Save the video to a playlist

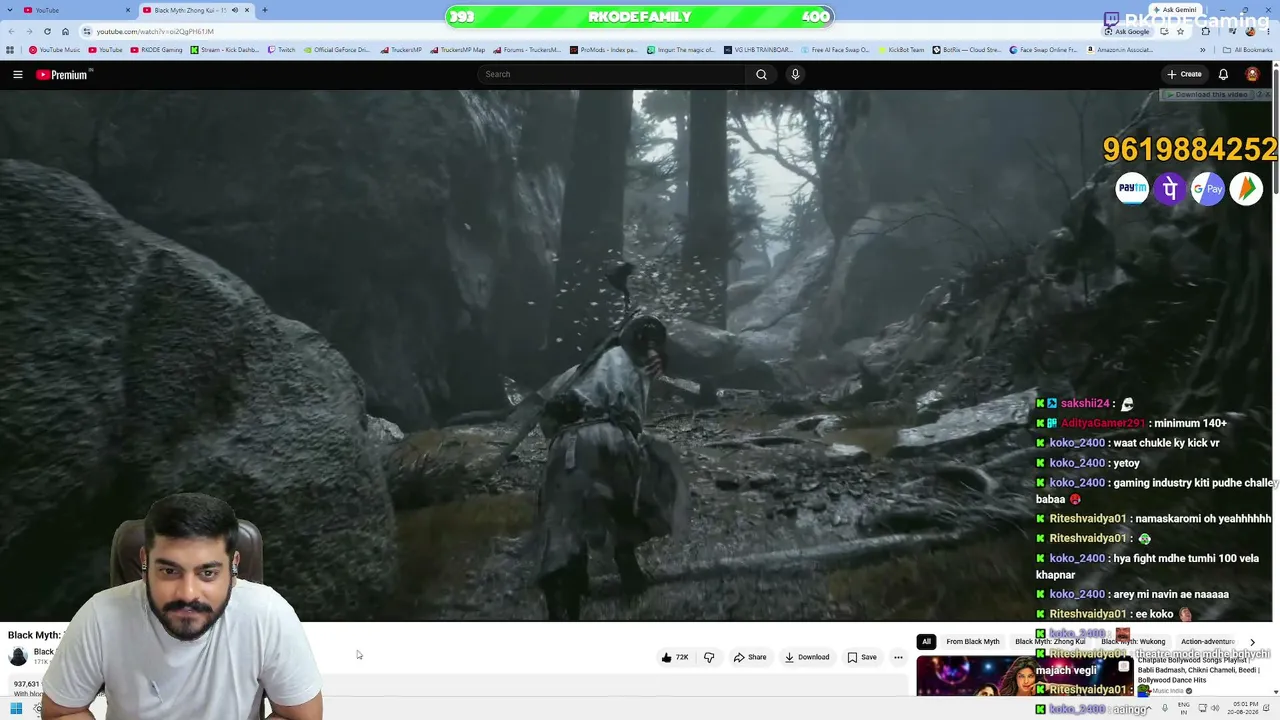[x=862, y=657]
